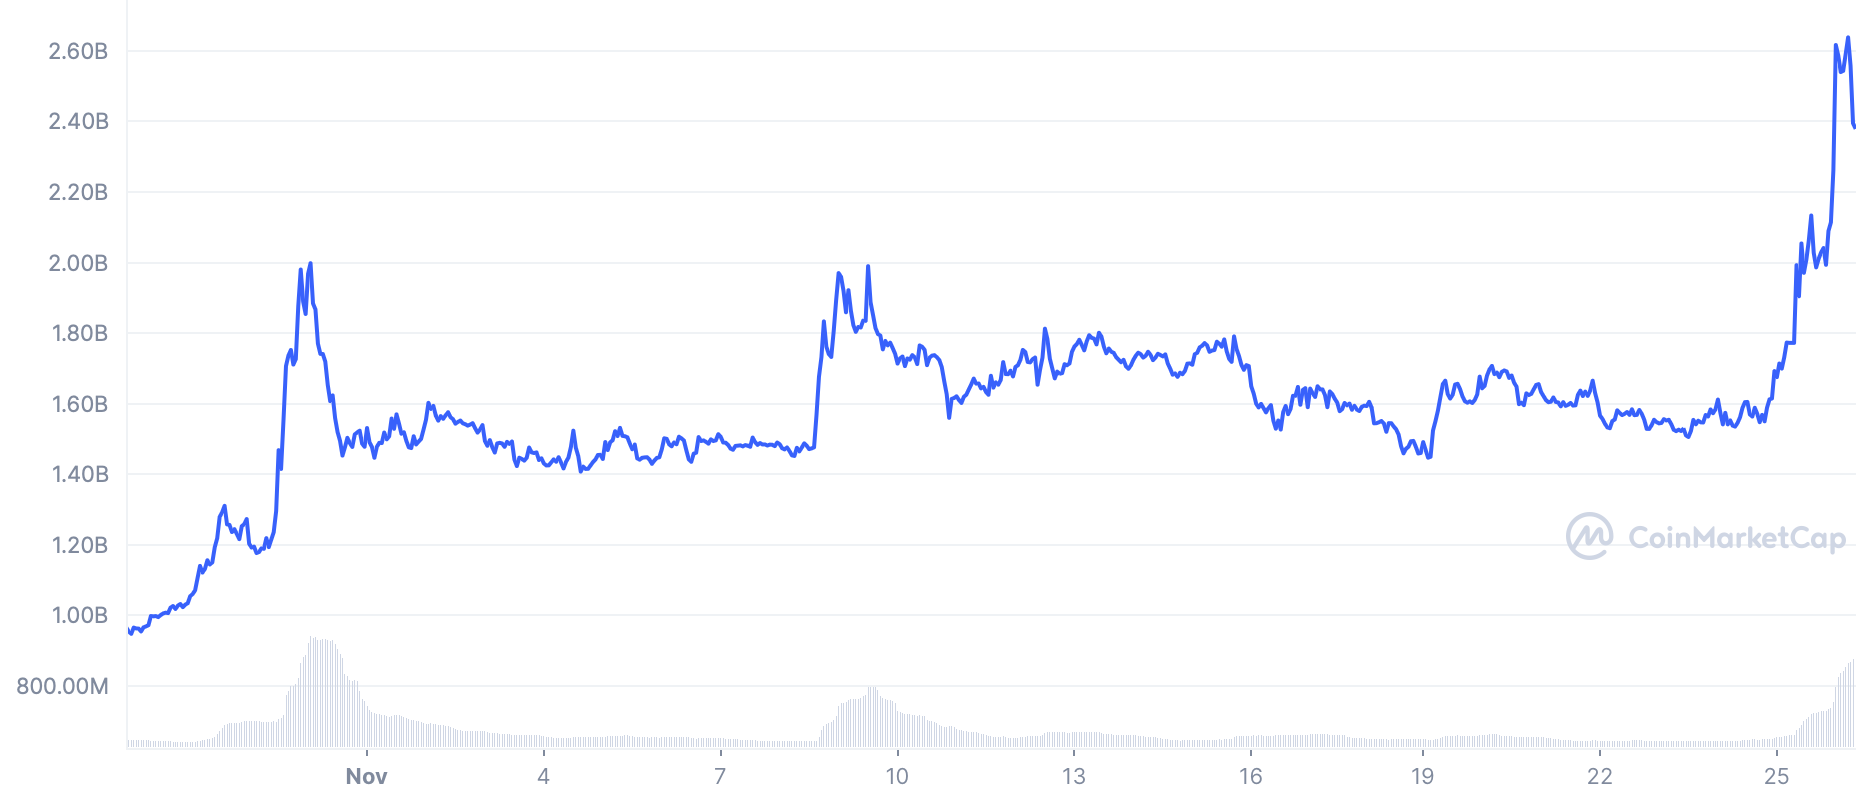This screenshot has height=800, width=1856.
Task: Click the date tick labeled 4
Action: (543, 776)
